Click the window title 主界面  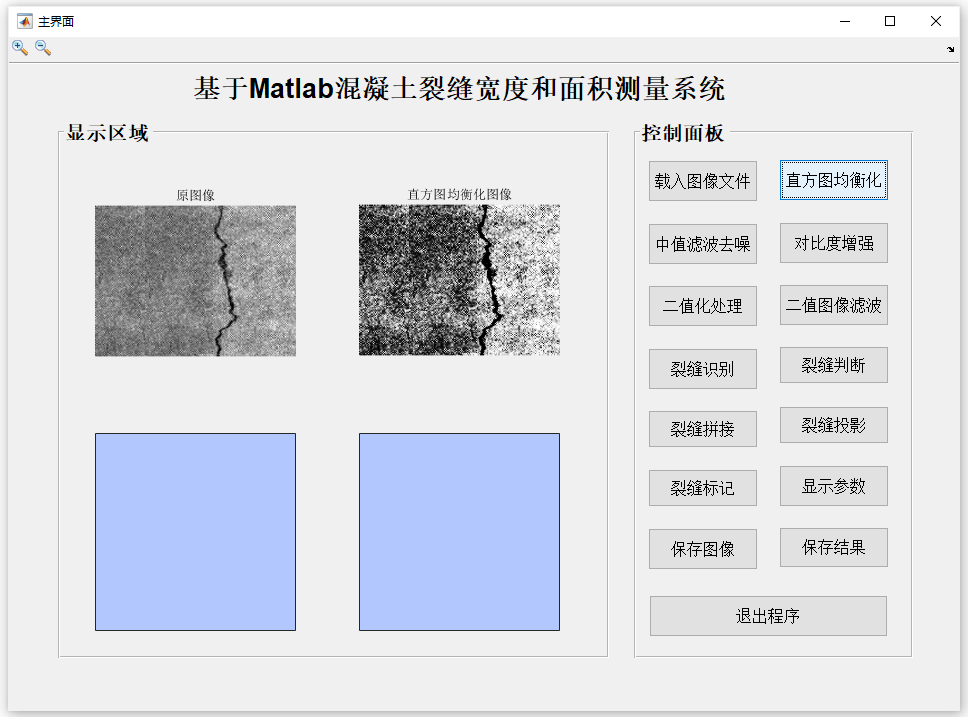(x=56, y=22)
